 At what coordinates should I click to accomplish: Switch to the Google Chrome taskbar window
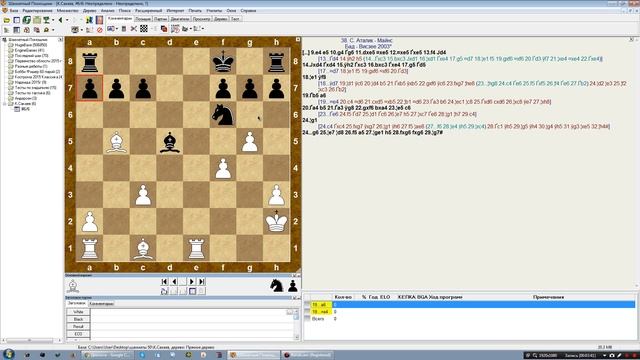107,355
